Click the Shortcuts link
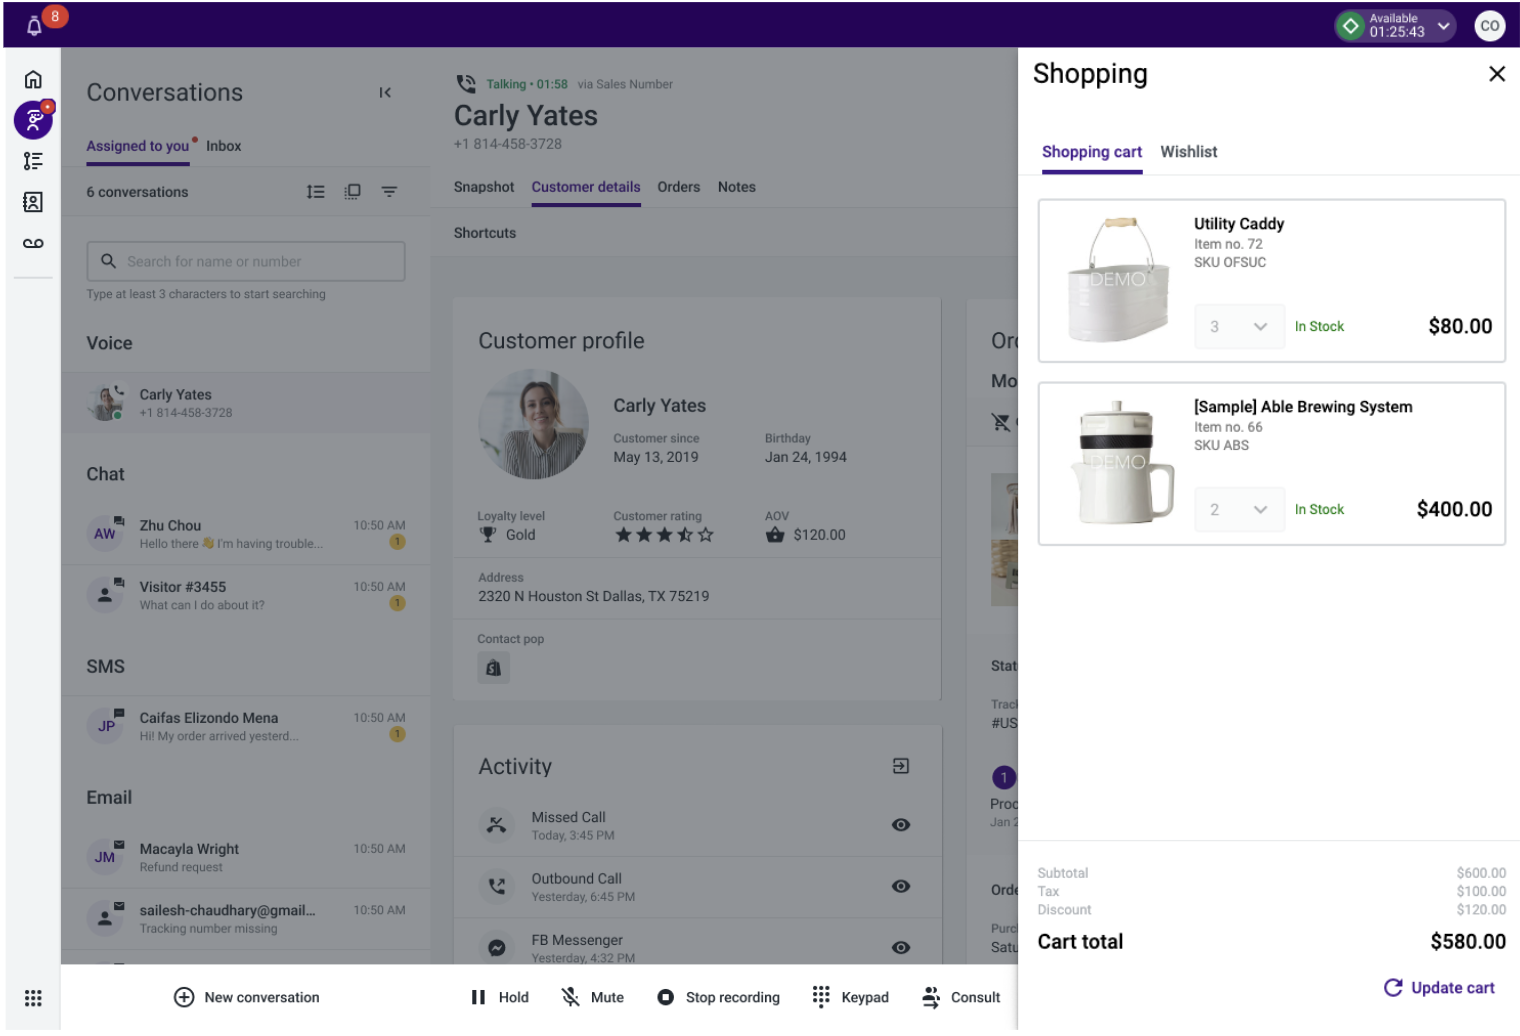This screenshot has height=1036, width=1520. 485,233
